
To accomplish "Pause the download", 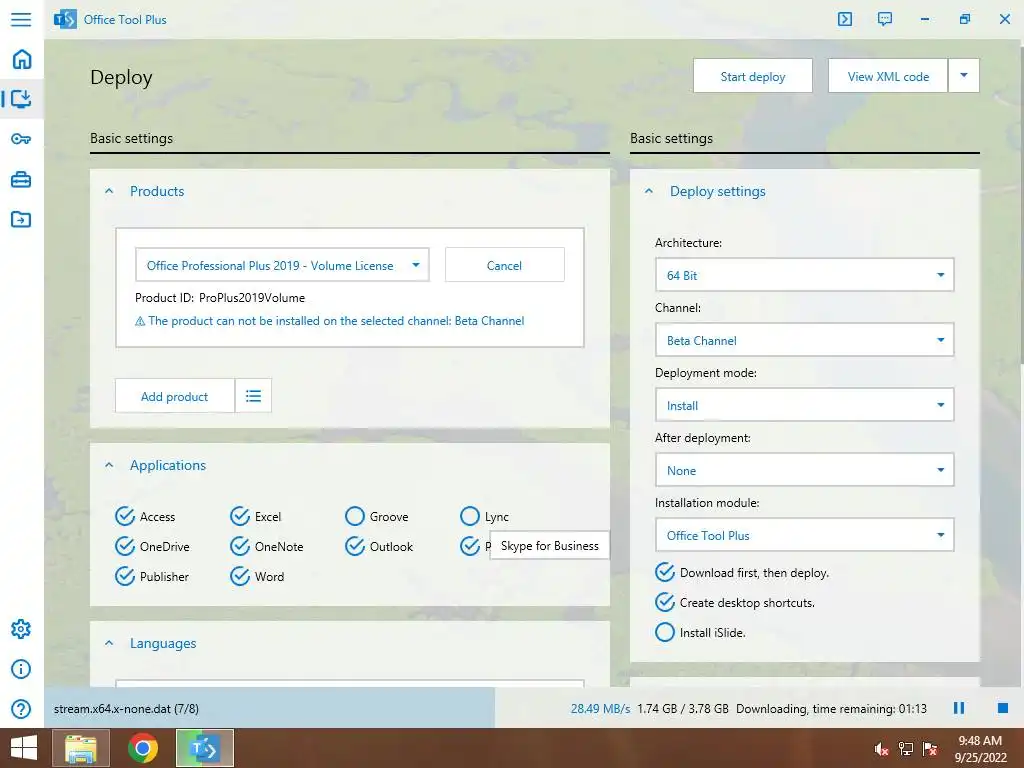I will (959, 708).
